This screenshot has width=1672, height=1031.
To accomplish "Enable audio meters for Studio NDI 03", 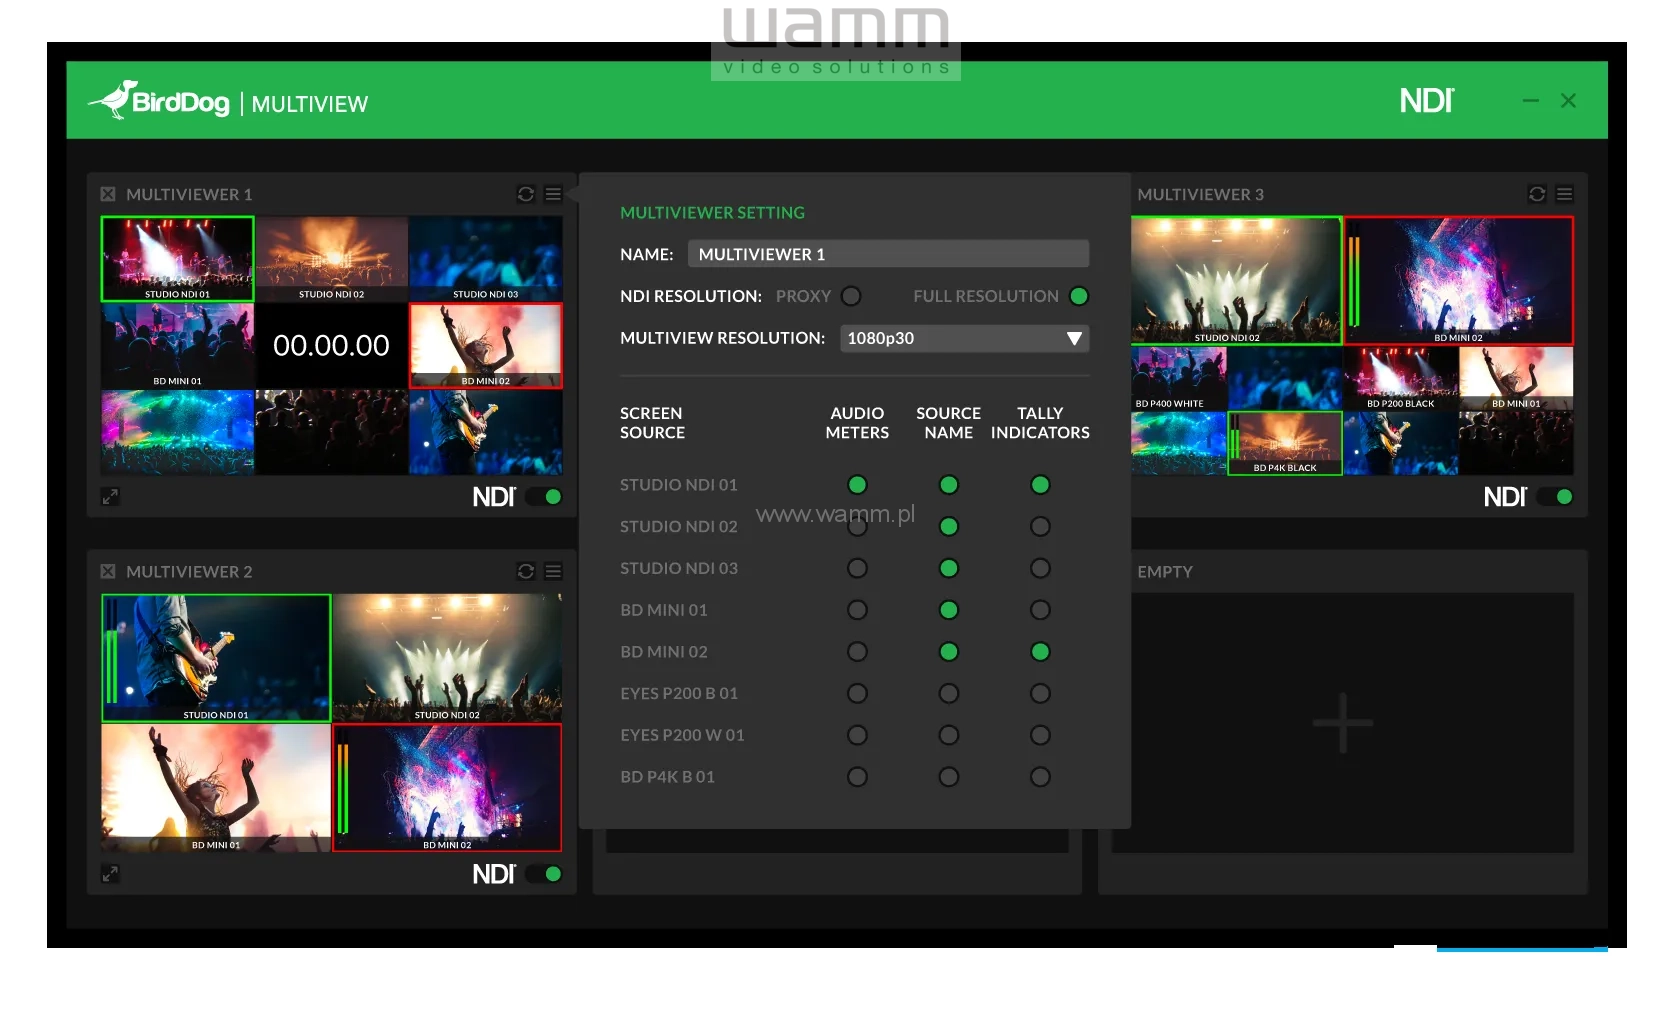I will pyautogui.click(x=857, y=568).
